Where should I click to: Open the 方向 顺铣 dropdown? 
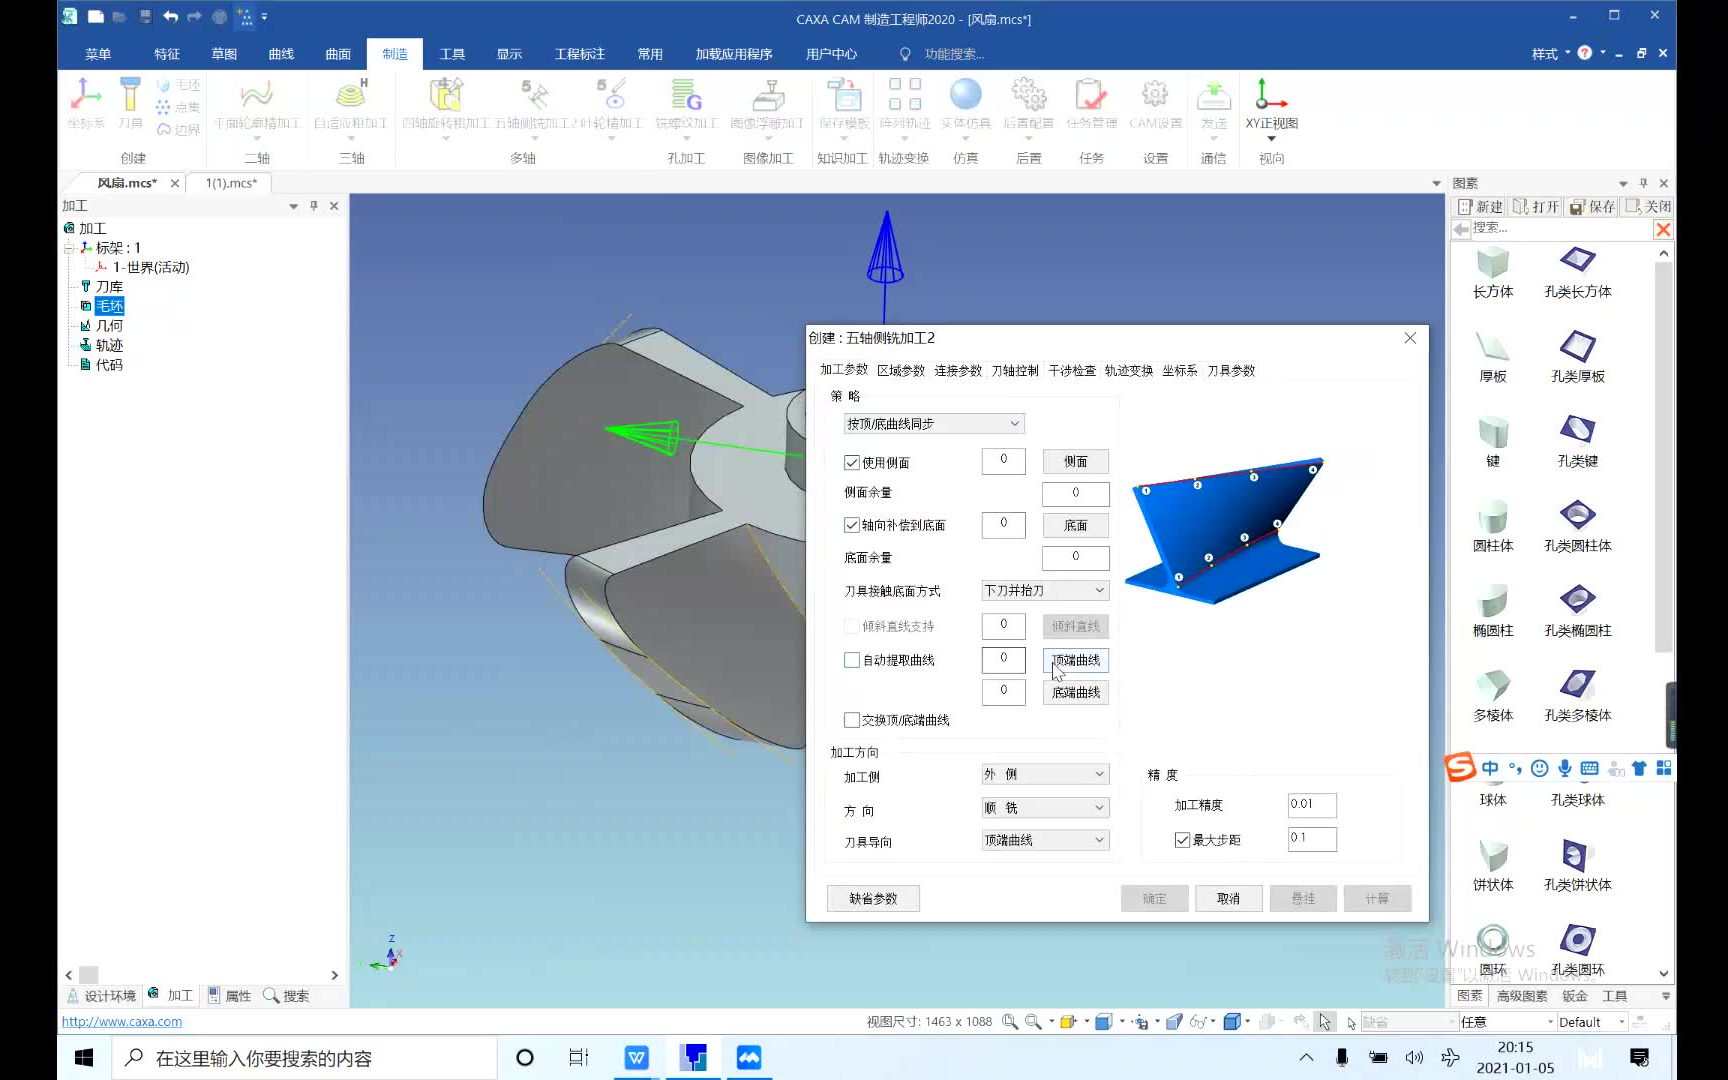click(x=1045, y=808)
